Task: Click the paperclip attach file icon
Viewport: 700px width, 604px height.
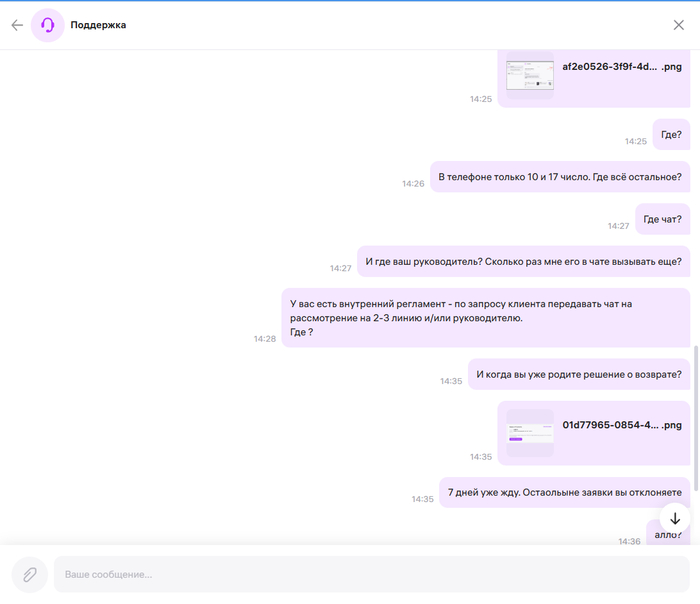Action: (30, 575)
